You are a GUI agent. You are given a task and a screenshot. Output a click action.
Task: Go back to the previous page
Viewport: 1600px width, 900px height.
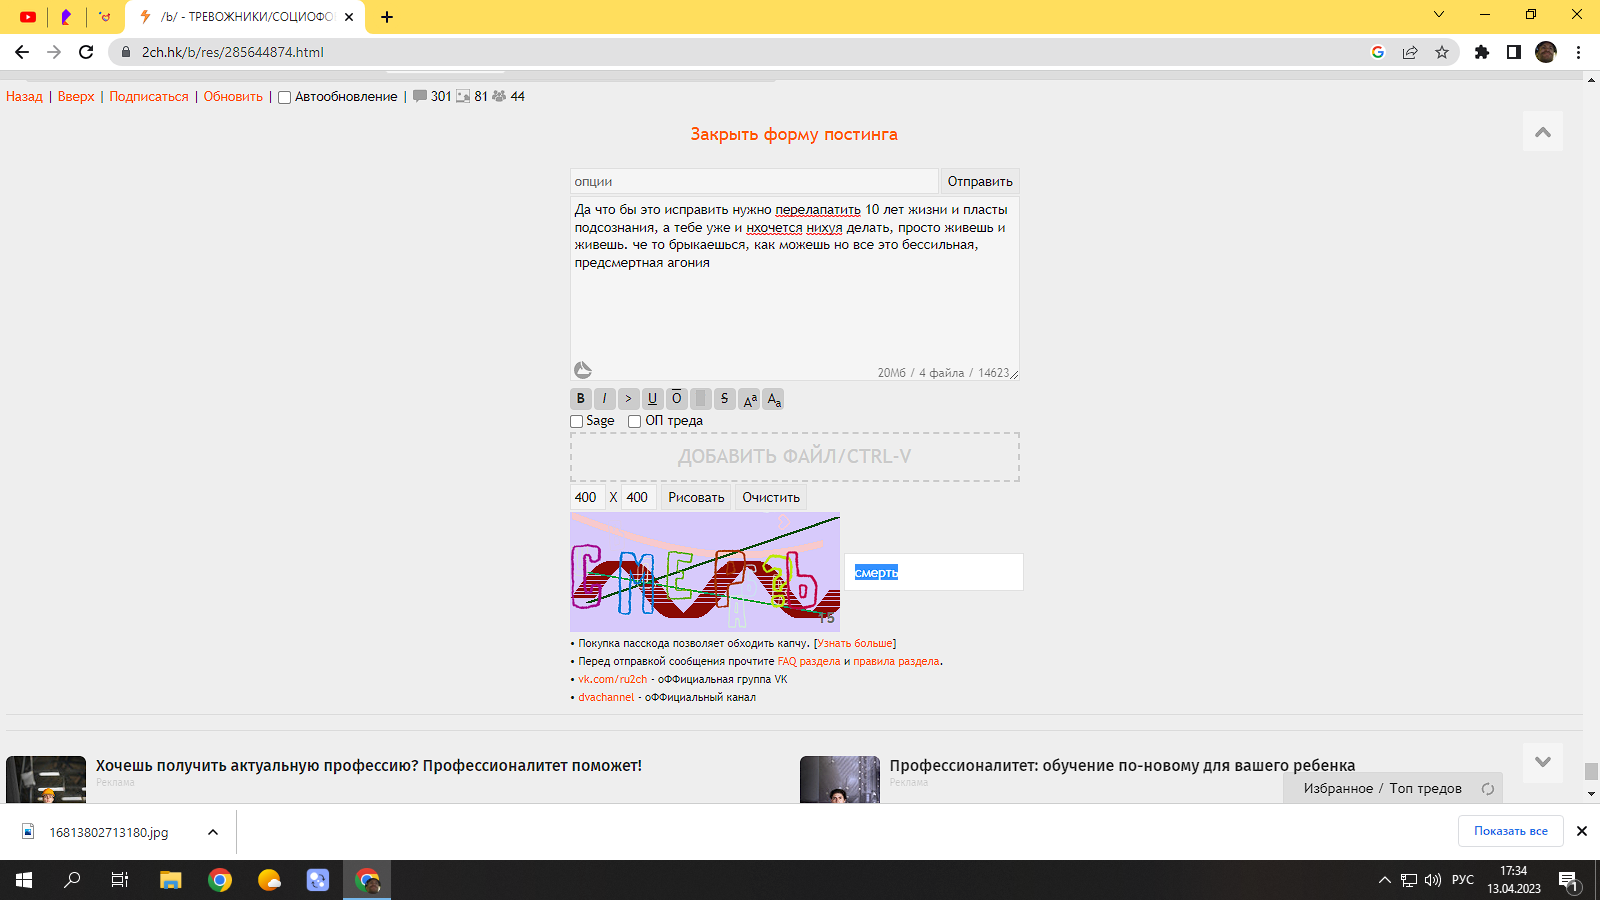point(22,52)
